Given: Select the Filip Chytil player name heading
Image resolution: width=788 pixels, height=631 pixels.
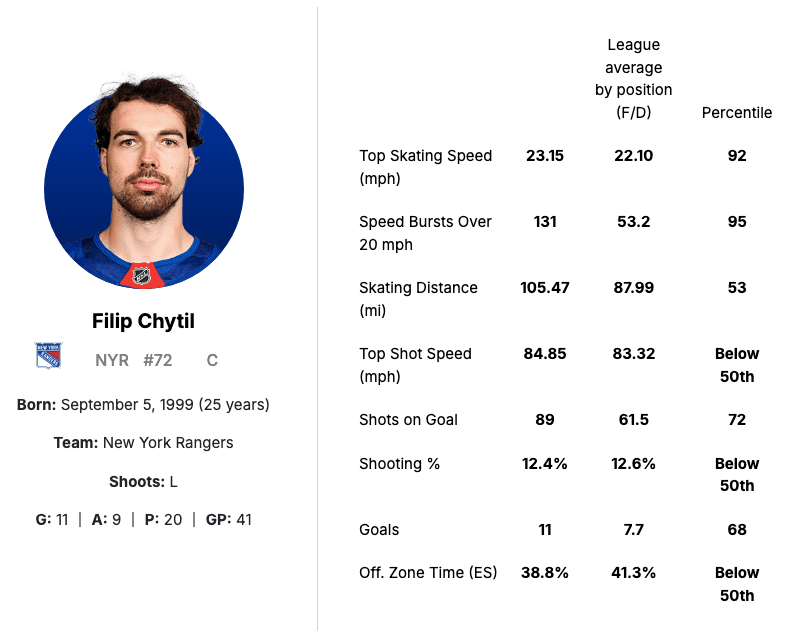Looking at the screenshot, I should pyautogui.click(x=144, y=322).
